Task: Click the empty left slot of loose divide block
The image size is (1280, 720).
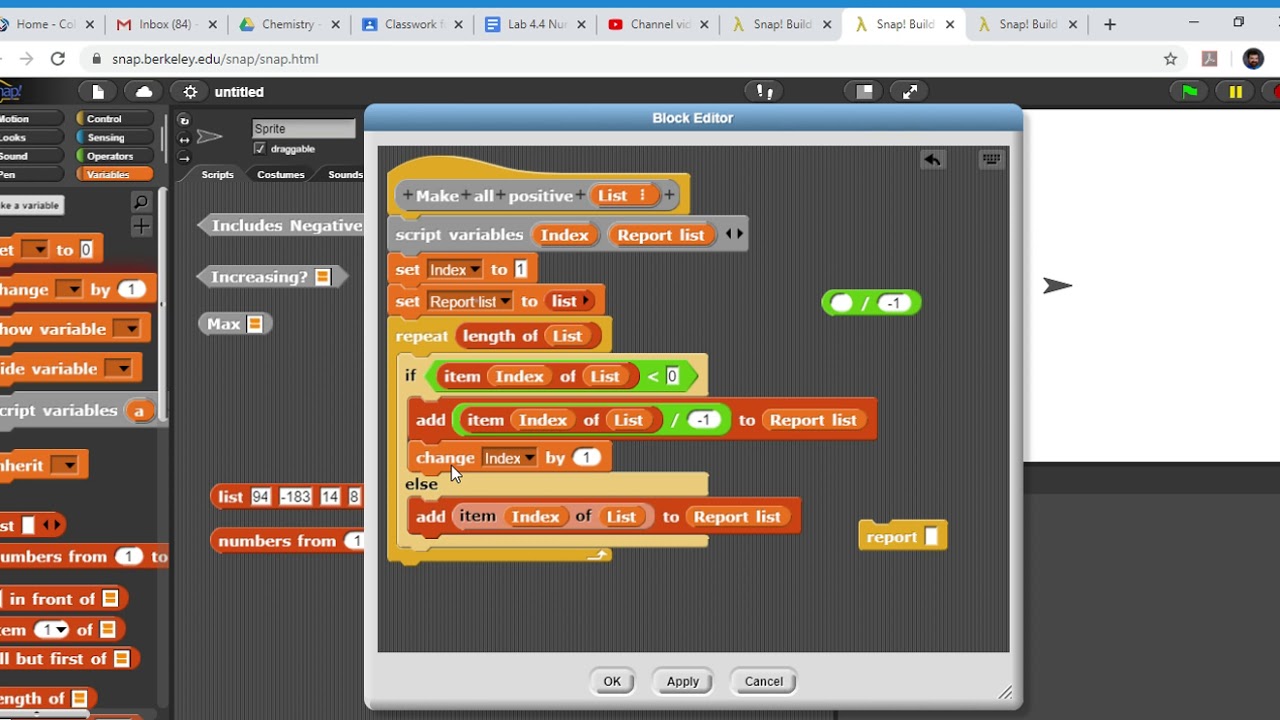Action: pyautogui.click(x=842, y=303)
